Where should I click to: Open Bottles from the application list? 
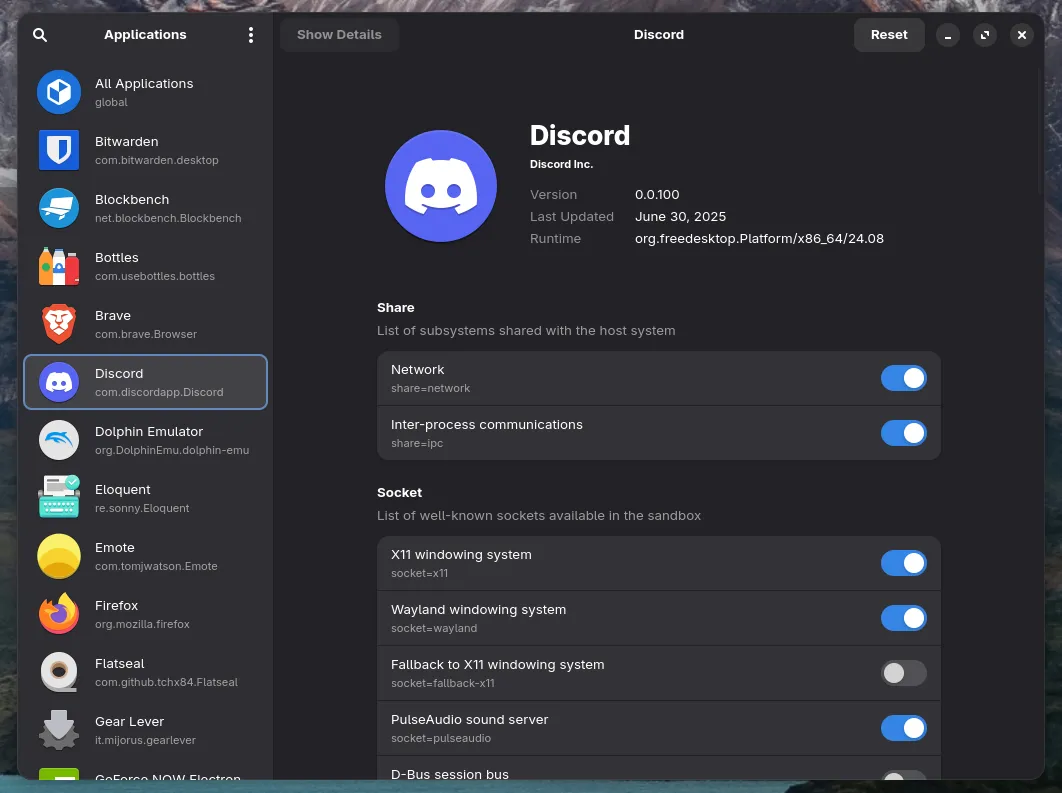coord(145,266)
